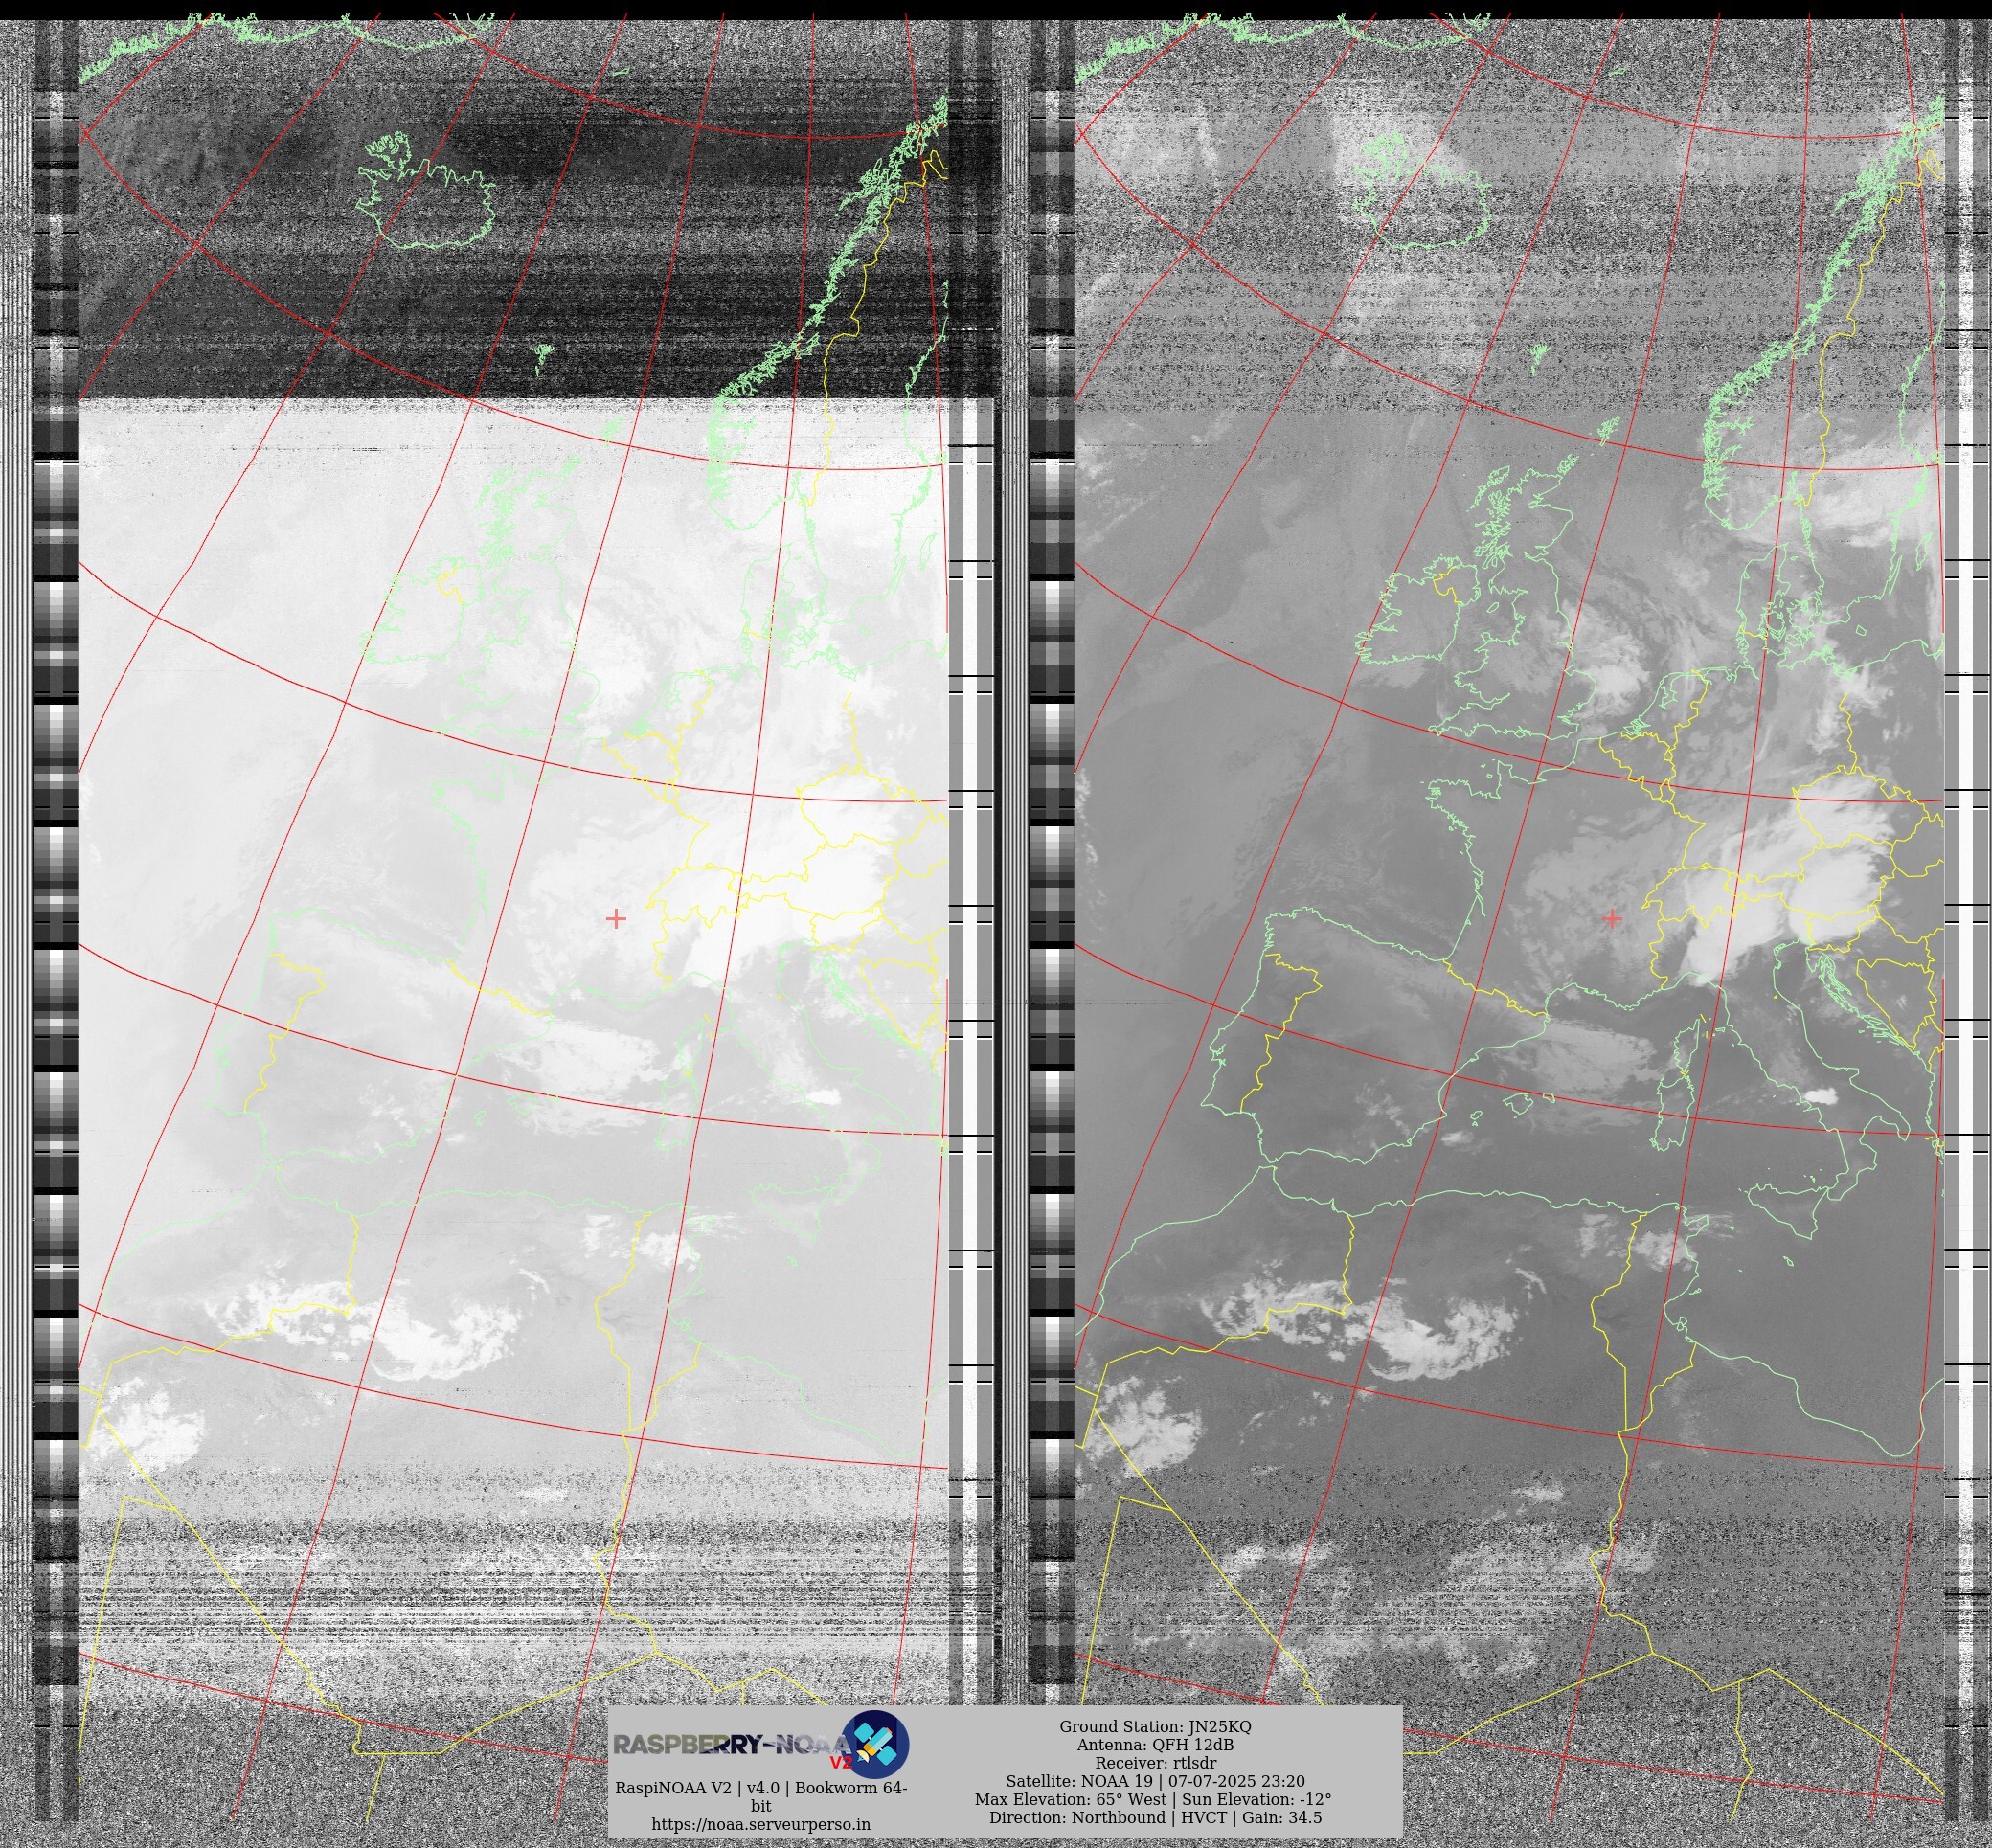The height and width of the screenshot is (1848, 1992).
Task: Click the Satellite: NOAA 19 date line
Action: 1155,1780
